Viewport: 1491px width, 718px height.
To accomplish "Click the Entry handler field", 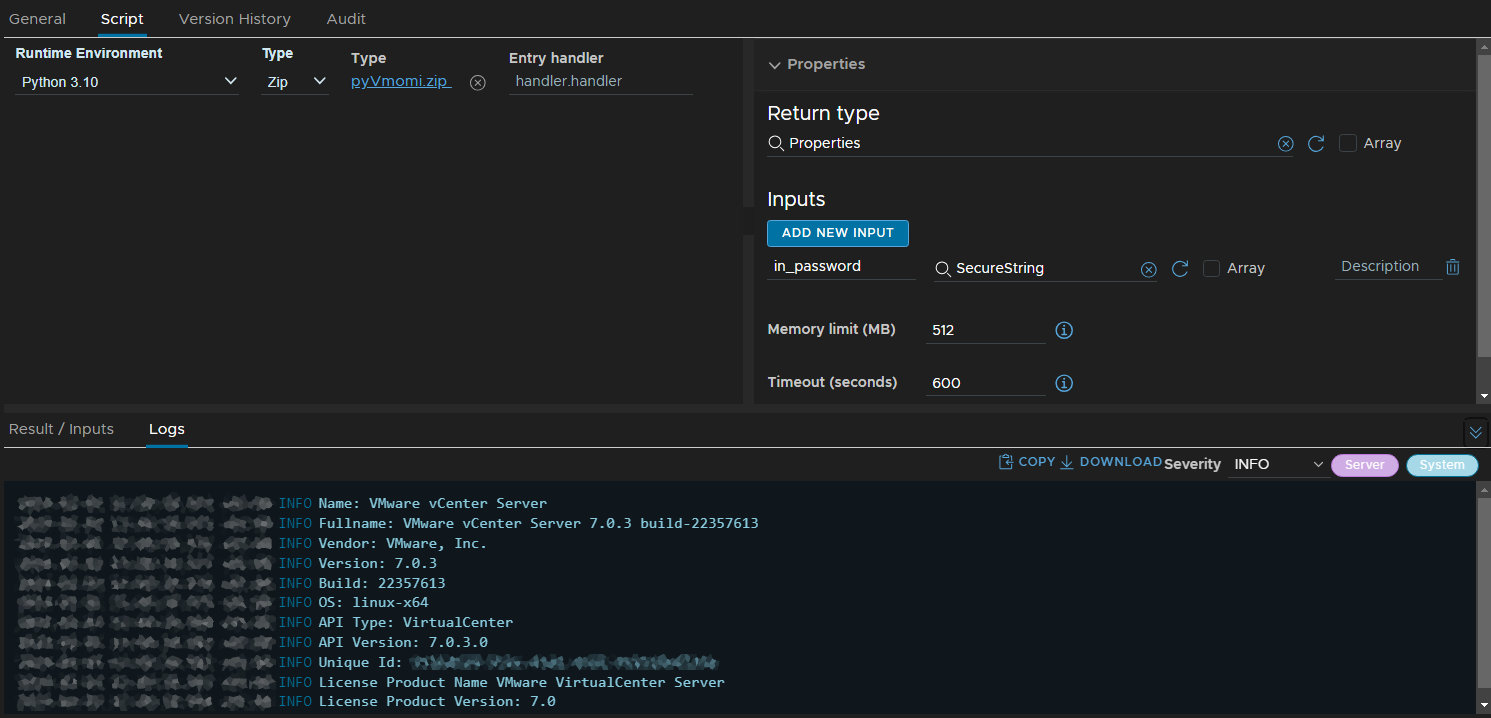I will (601, 82).
